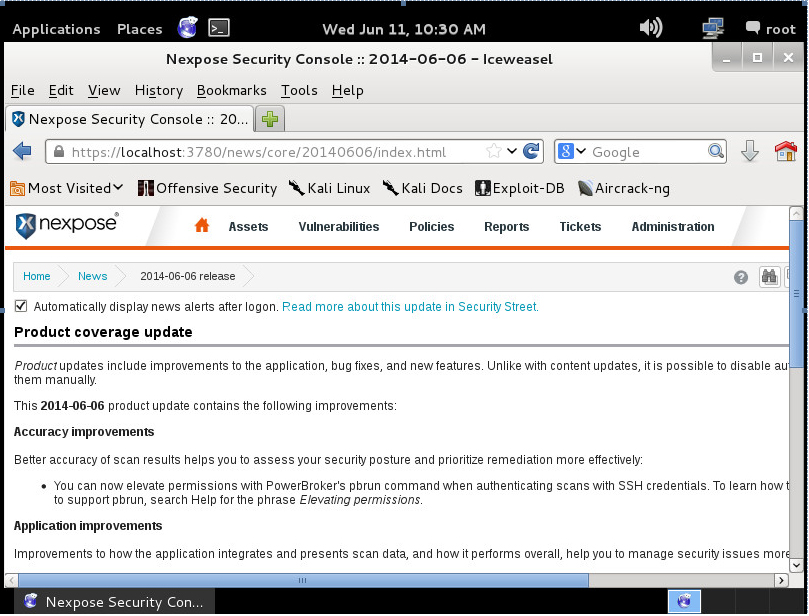Open the browser downloads arrow icon
This screenshot has height=616, width=809.
[x=750, y=152]
